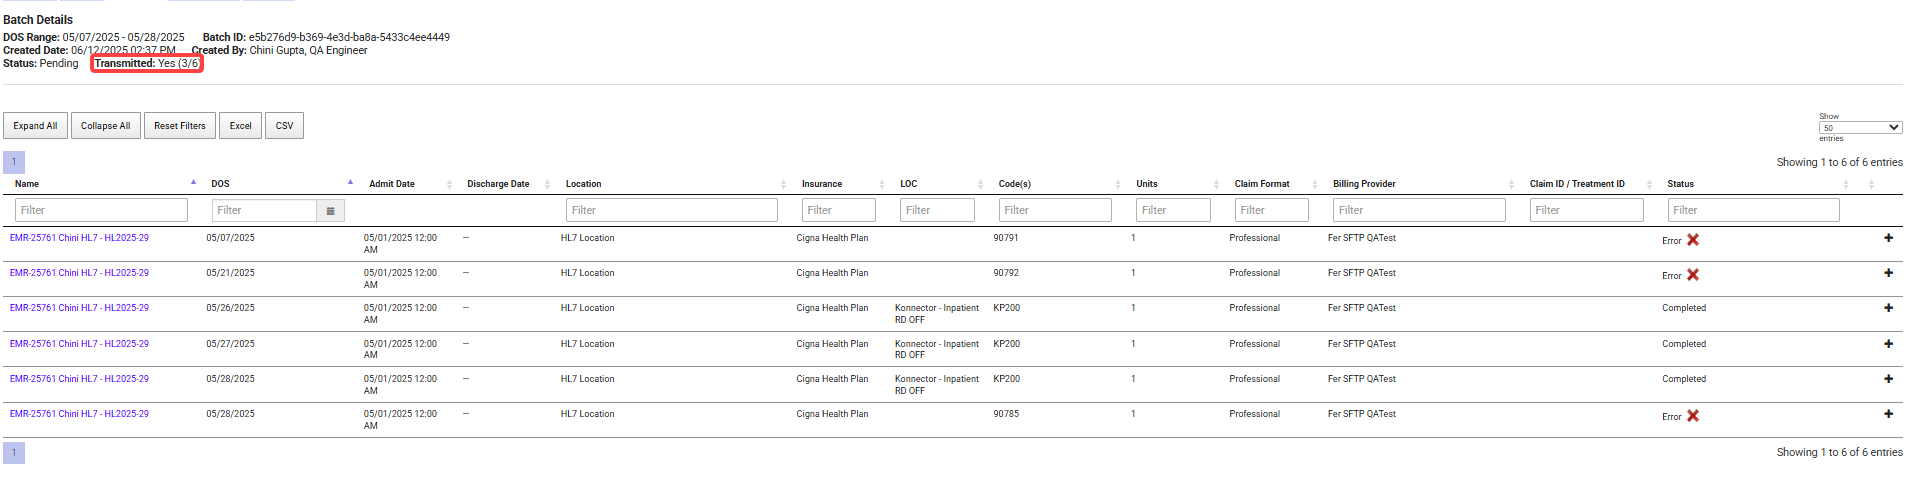Viewport: 1908px width, 492px height.
Task: Sort the table by Name column arrow
Action: pos(193,183)
